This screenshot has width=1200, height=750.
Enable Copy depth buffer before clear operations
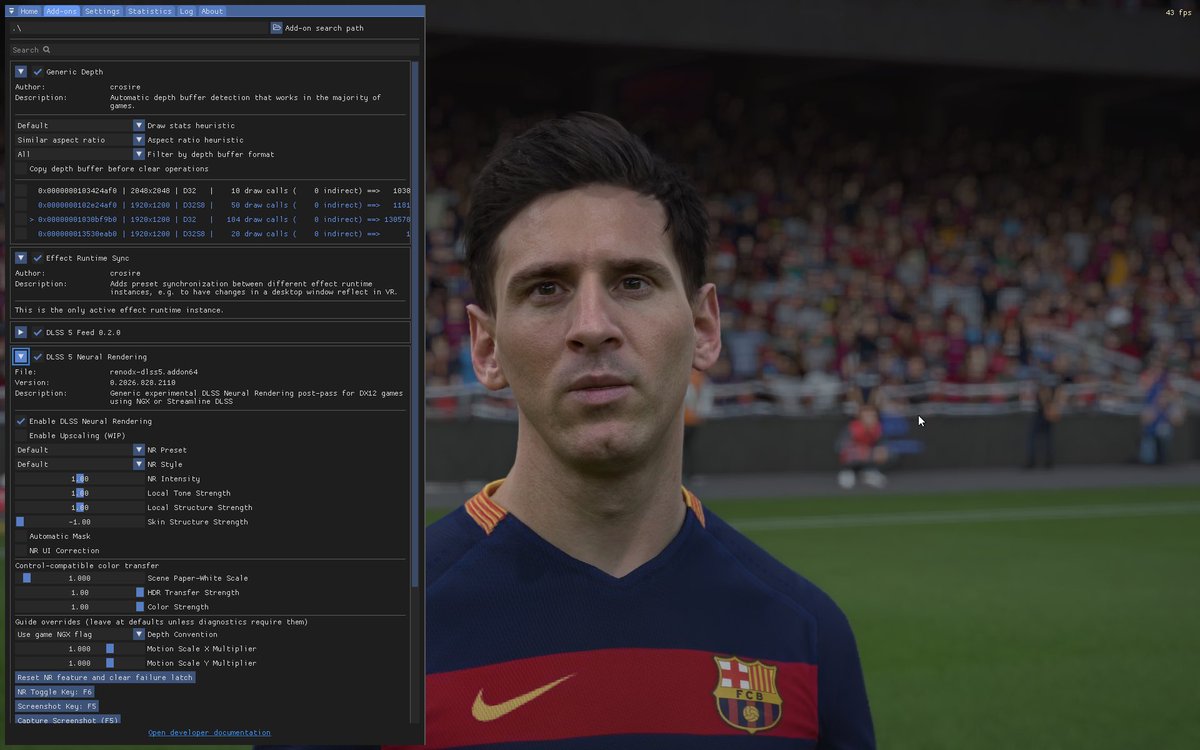tap(21, 169)
